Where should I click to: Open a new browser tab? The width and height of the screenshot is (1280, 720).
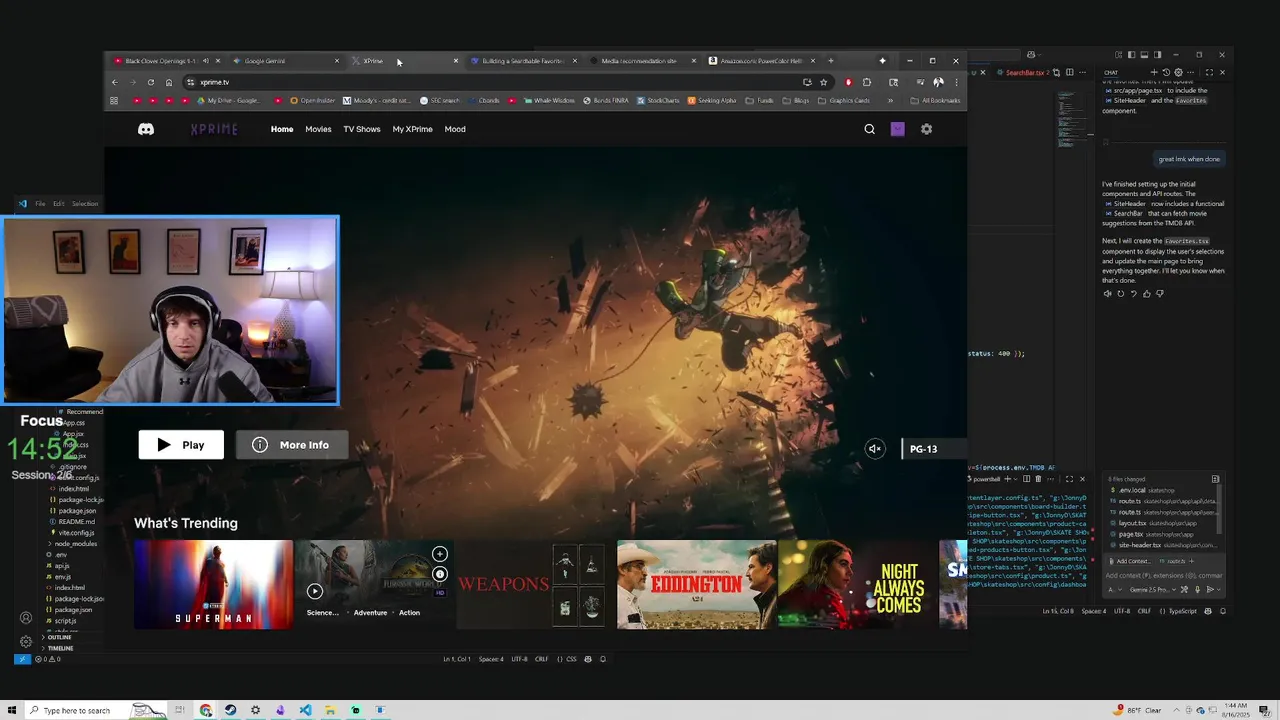830,61
